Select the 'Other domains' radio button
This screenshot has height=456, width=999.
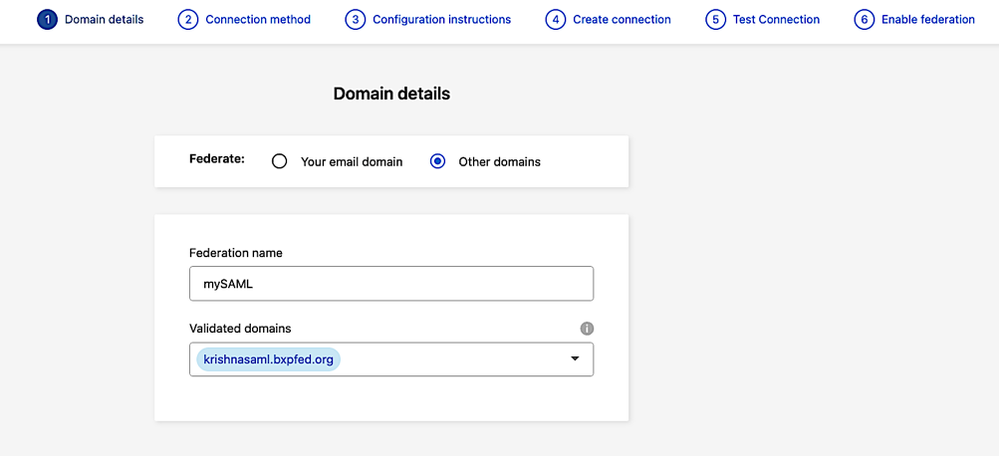tap(437, 161)
